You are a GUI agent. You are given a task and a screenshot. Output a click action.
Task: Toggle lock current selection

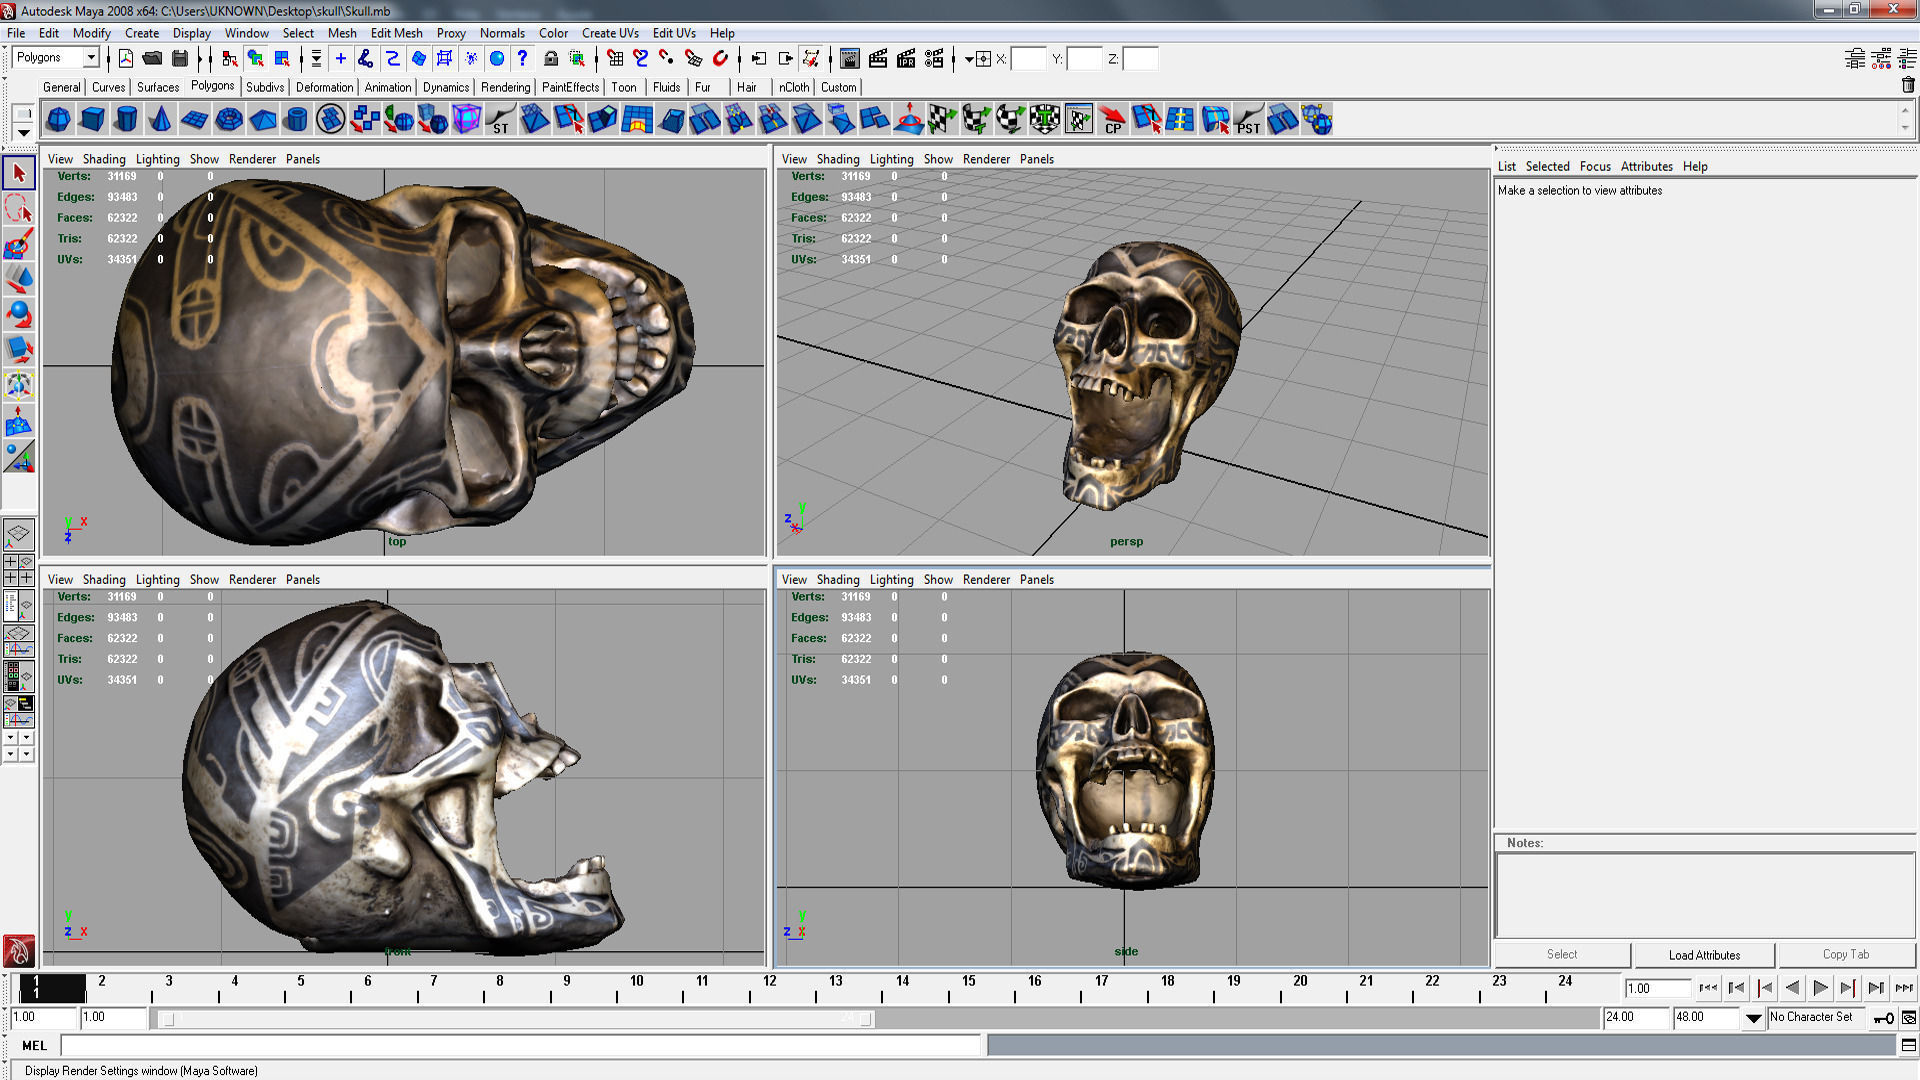point(550,59)
